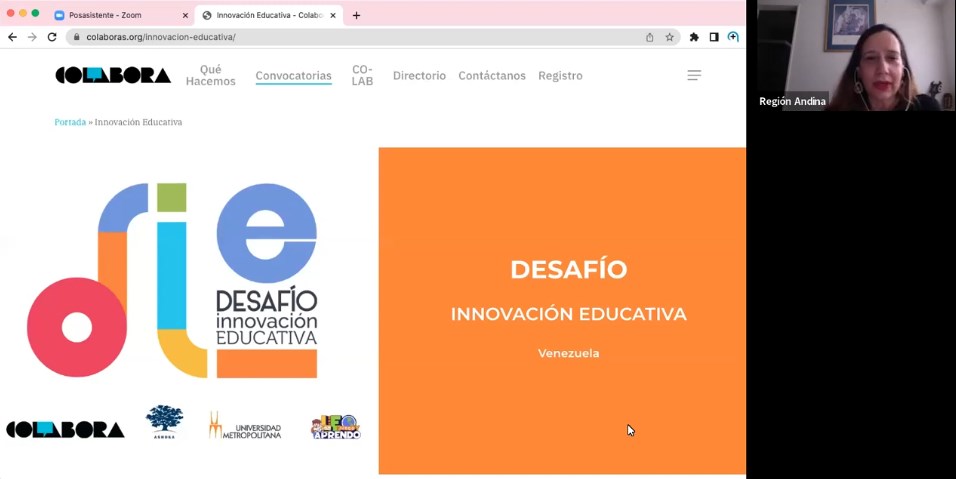Close the Innovación Educativa tab
Image resolution: width=956 pixels, height=479 pixels.
333,15
